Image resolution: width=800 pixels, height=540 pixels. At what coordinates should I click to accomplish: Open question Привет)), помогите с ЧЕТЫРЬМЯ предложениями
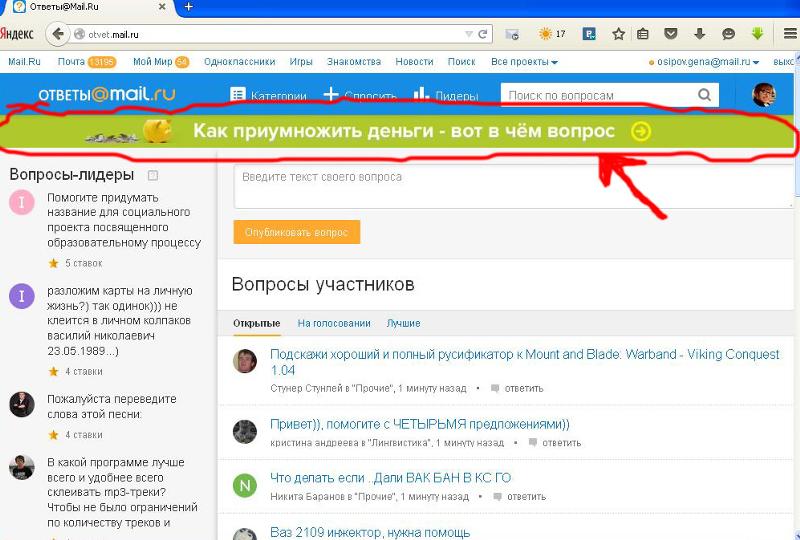tap(419, 424)
